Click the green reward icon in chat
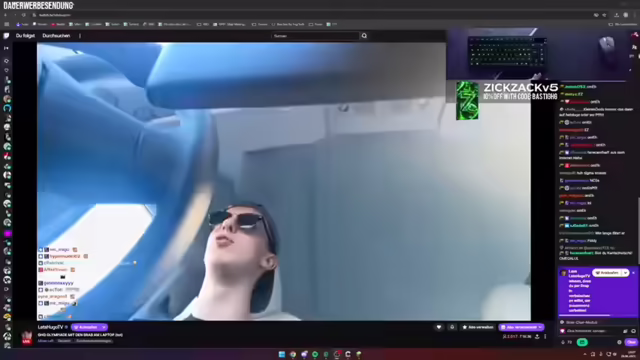This screenshot has height=360, width=640. (582, 342)
